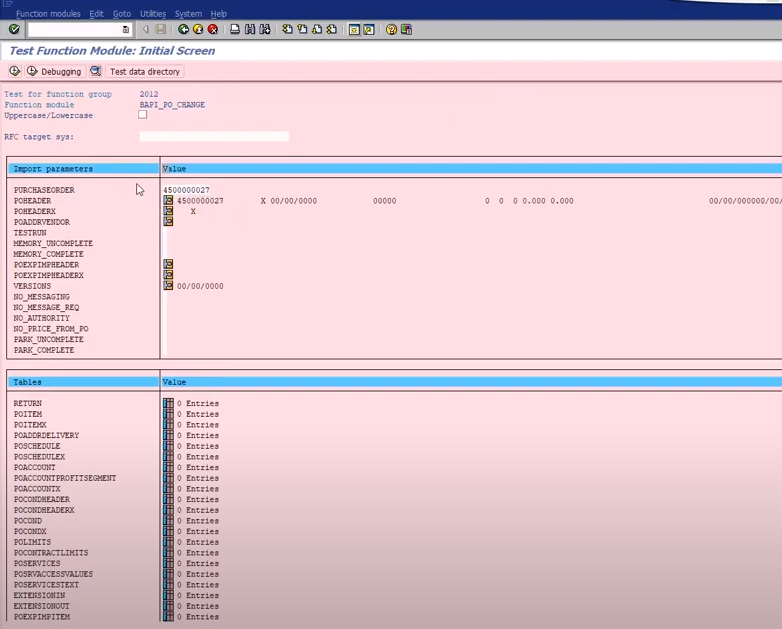
Task: Toggle the Uppercase/Lowercase checkbox
Action: [143, 115]
